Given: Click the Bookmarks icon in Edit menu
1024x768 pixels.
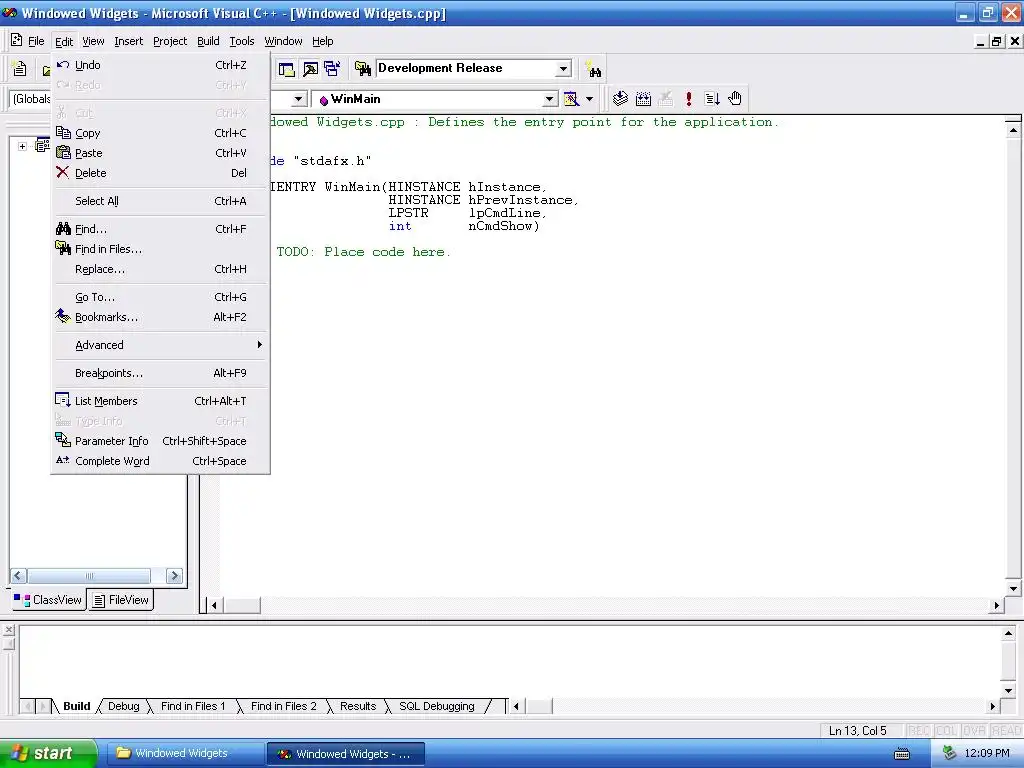Looking at the screenshot, I should coord(63,317).
